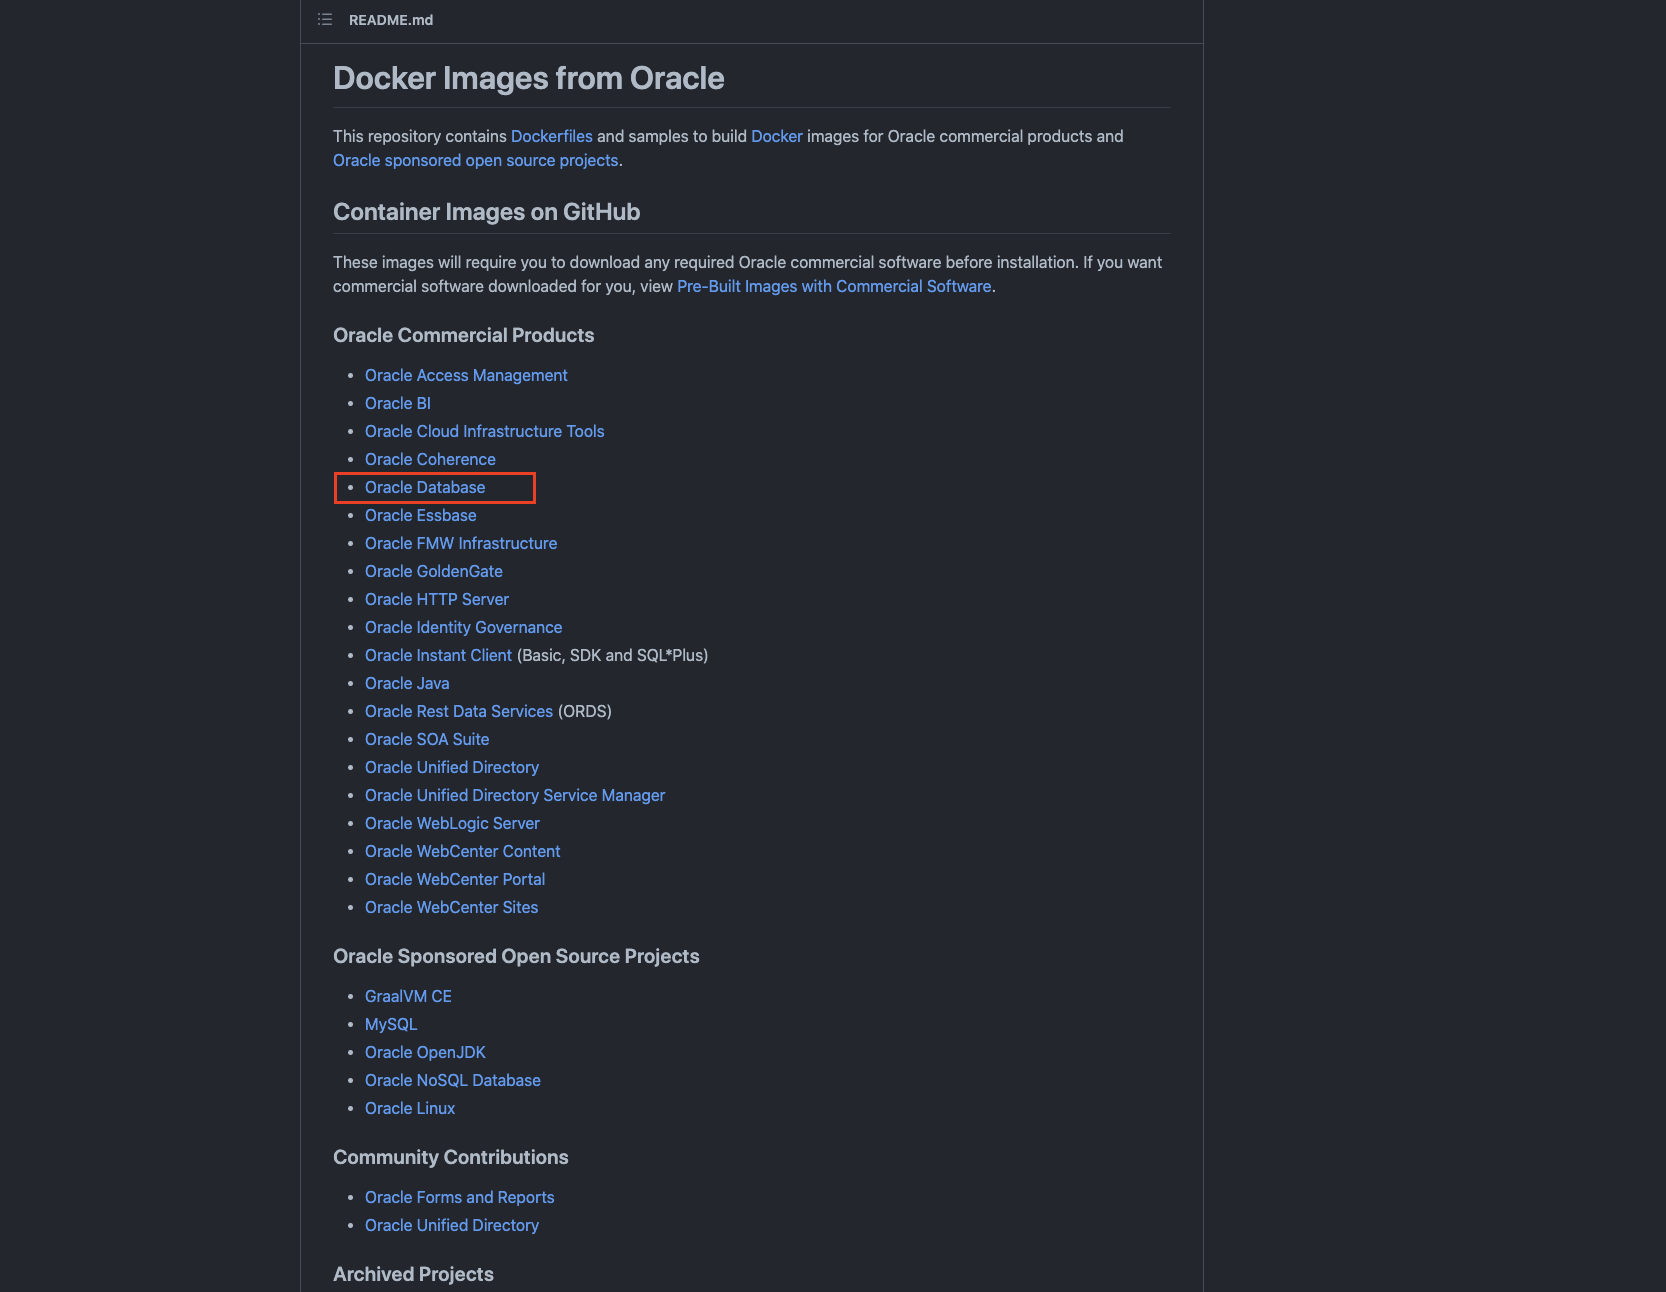Open the README table of contents icon
The image size is (1666, 1292).
(325, 20)
